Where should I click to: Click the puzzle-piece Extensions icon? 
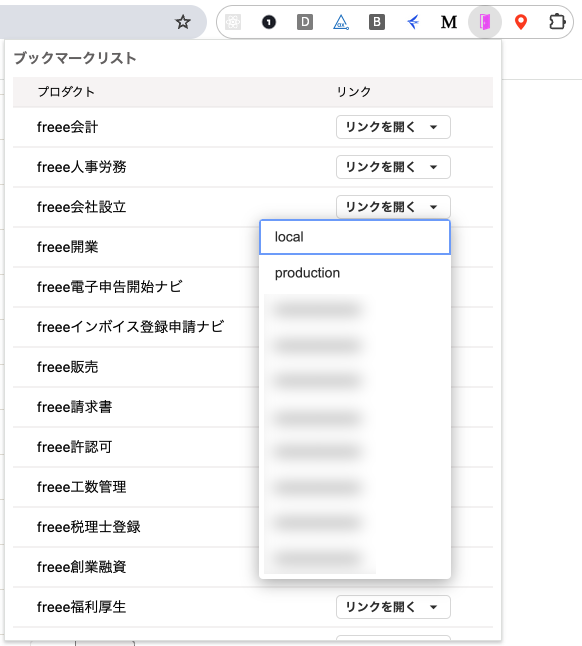click(x=557, y=22)
